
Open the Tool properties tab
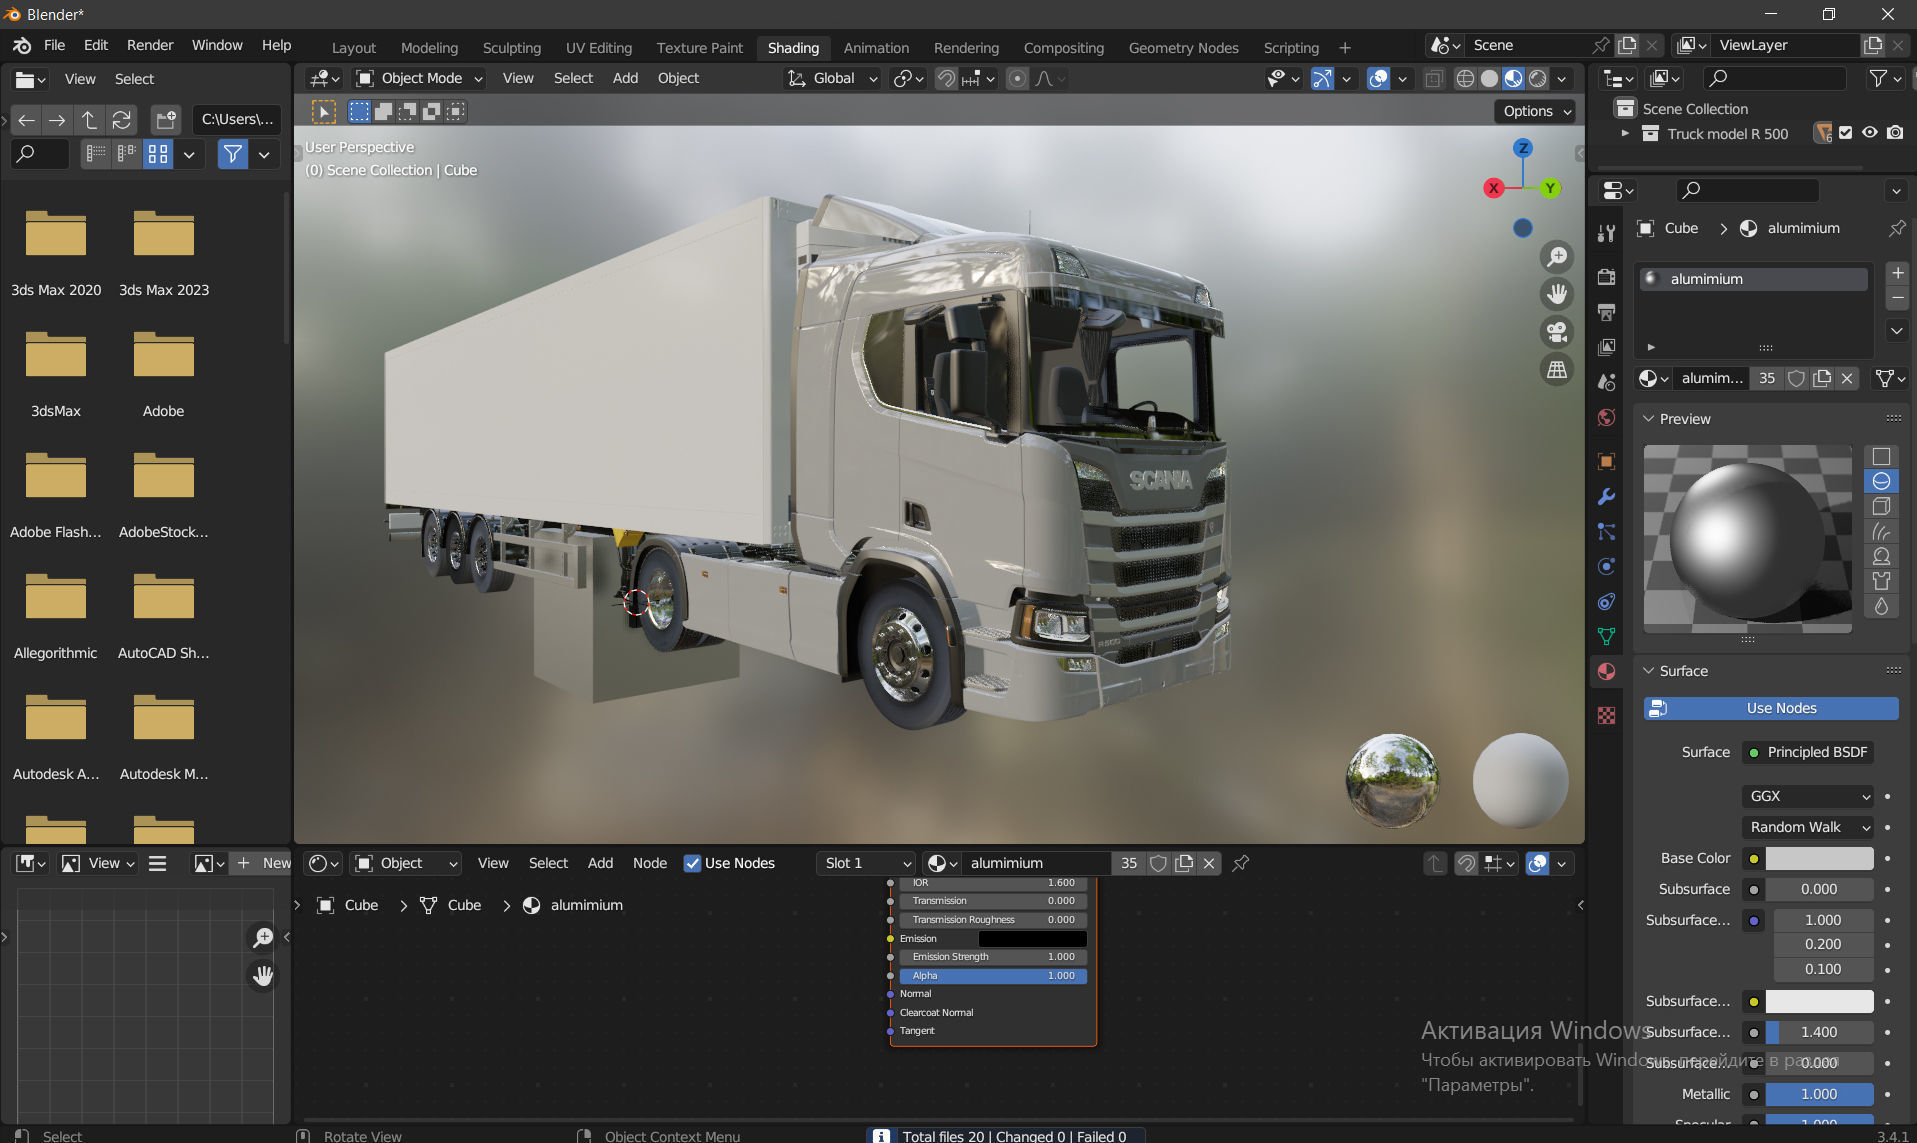tap(1606, 233)
